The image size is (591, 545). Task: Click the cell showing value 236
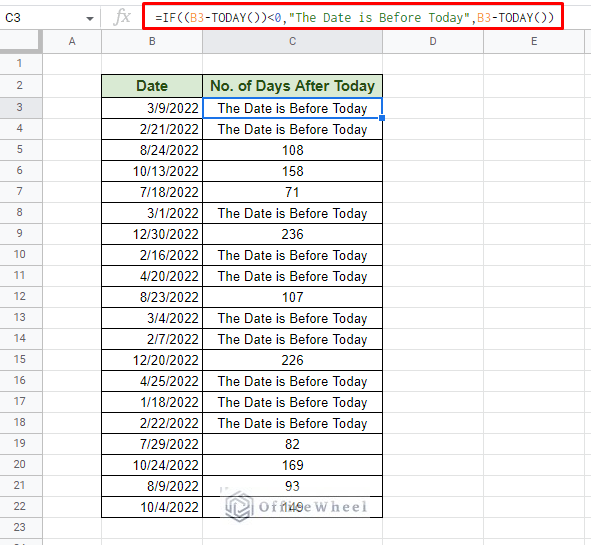pos(292,234)
